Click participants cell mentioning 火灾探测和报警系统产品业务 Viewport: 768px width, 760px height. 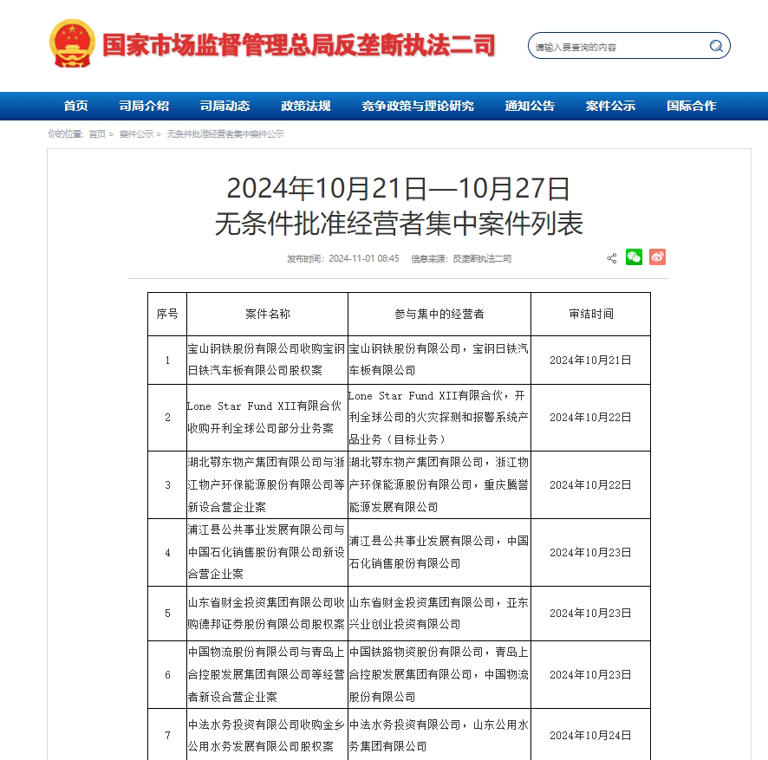point(439,417)
